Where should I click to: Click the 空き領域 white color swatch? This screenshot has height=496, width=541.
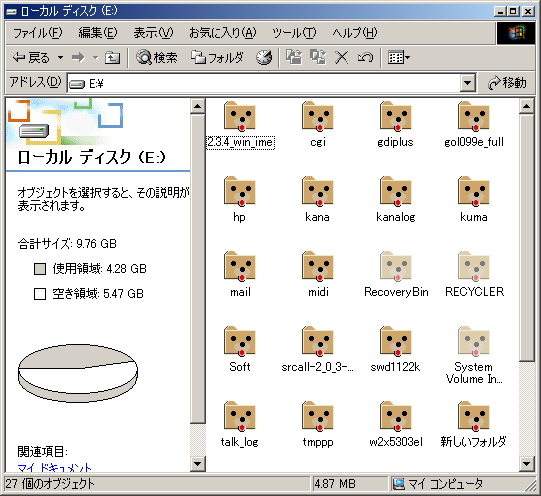coord(40,294)
